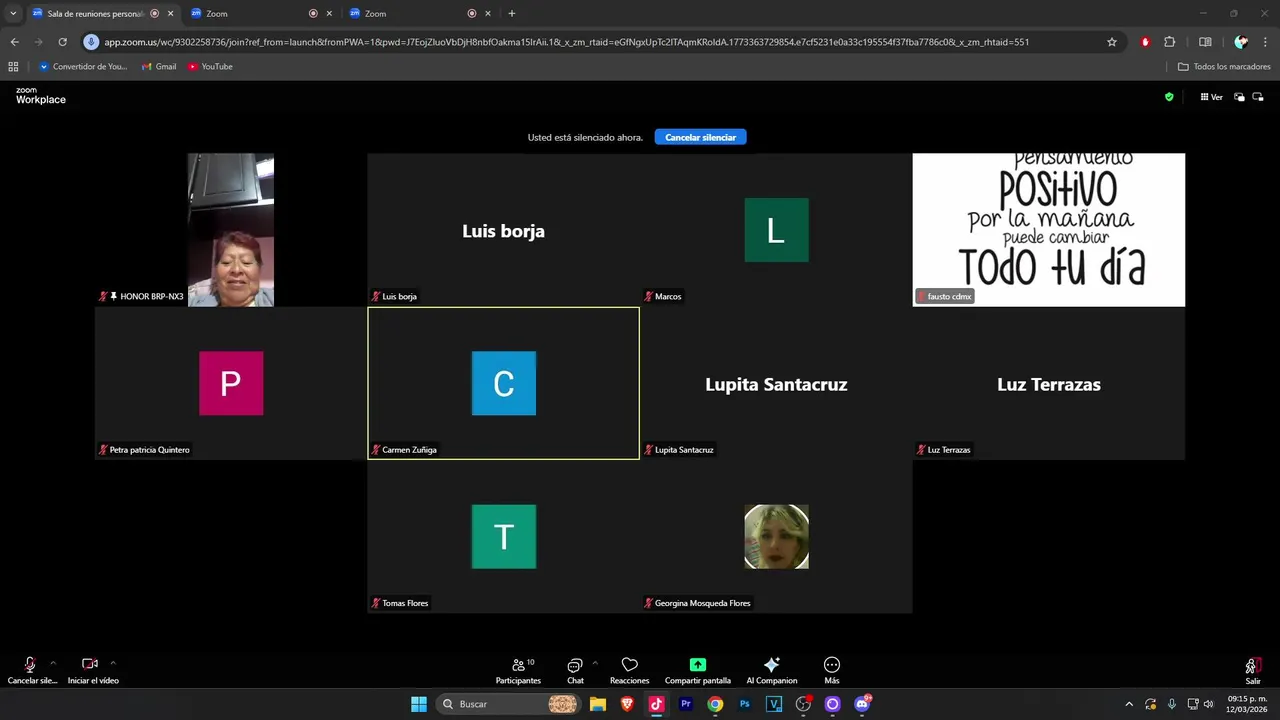This screenshot has width=1280, height=720.
Task: Select the Lupita Santacruz participant tile
Action: coord(776,383)
